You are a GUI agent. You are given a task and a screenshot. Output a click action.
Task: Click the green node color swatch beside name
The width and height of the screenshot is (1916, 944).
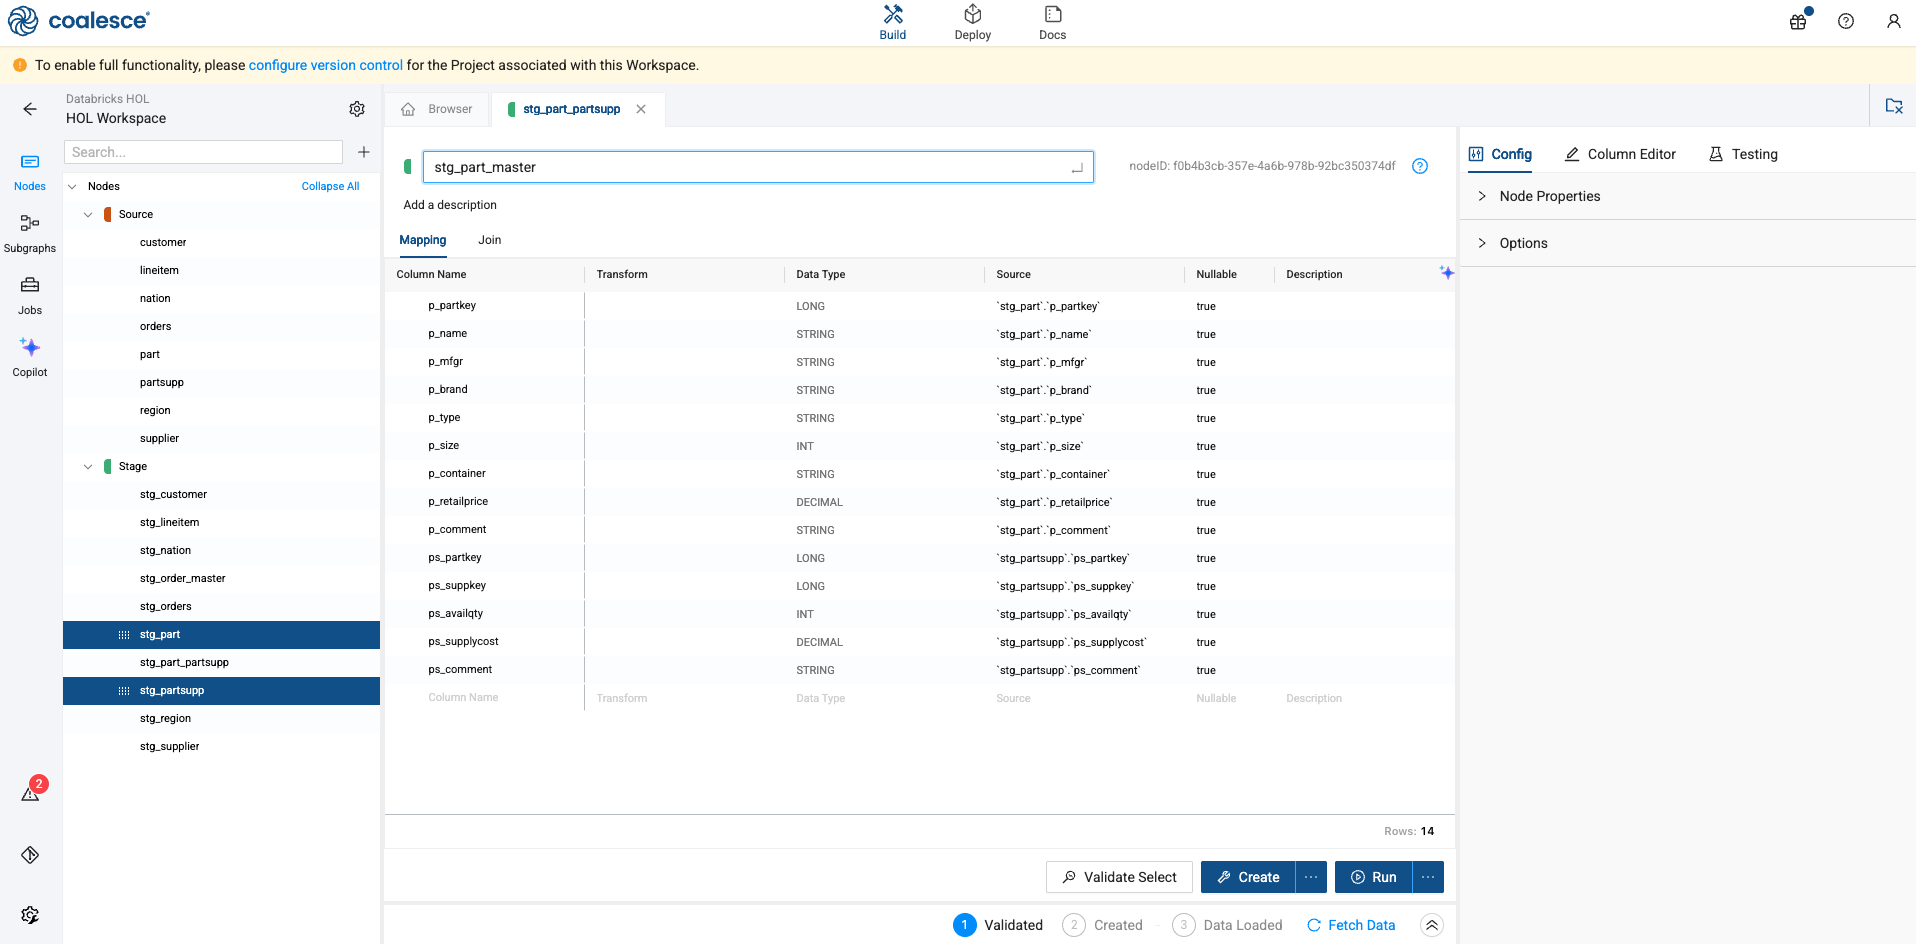coord(407,166)
